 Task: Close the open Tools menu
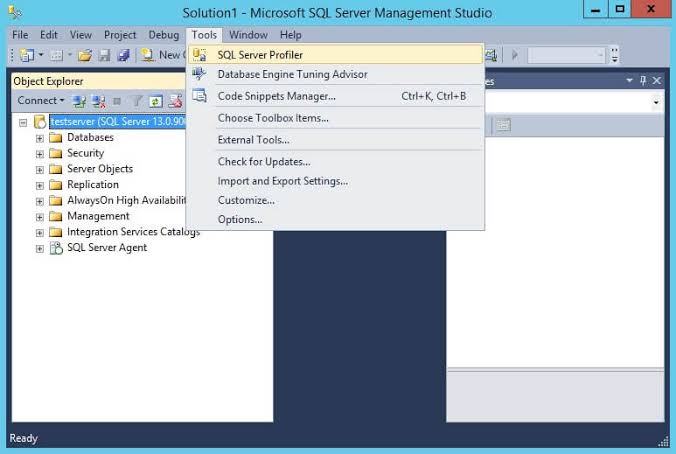(x=204, y=35)
